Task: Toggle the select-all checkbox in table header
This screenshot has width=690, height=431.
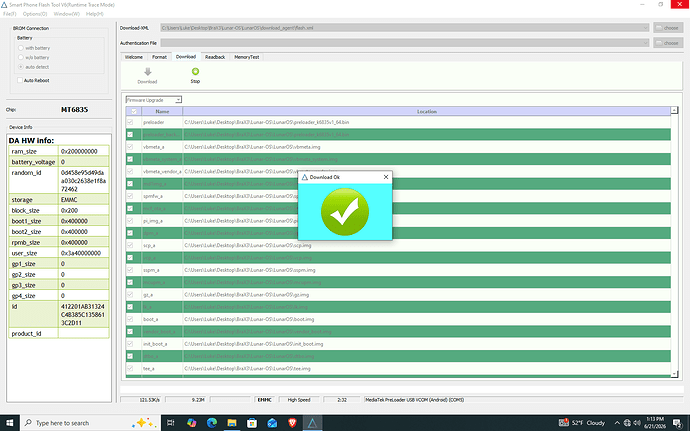Action: (x=134, y=111)
